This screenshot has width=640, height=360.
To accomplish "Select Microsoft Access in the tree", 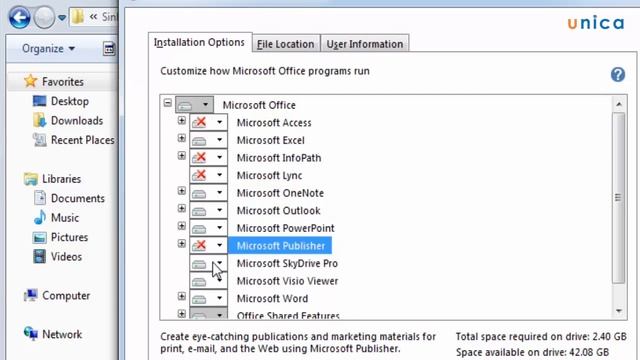I will coord(274,123).
